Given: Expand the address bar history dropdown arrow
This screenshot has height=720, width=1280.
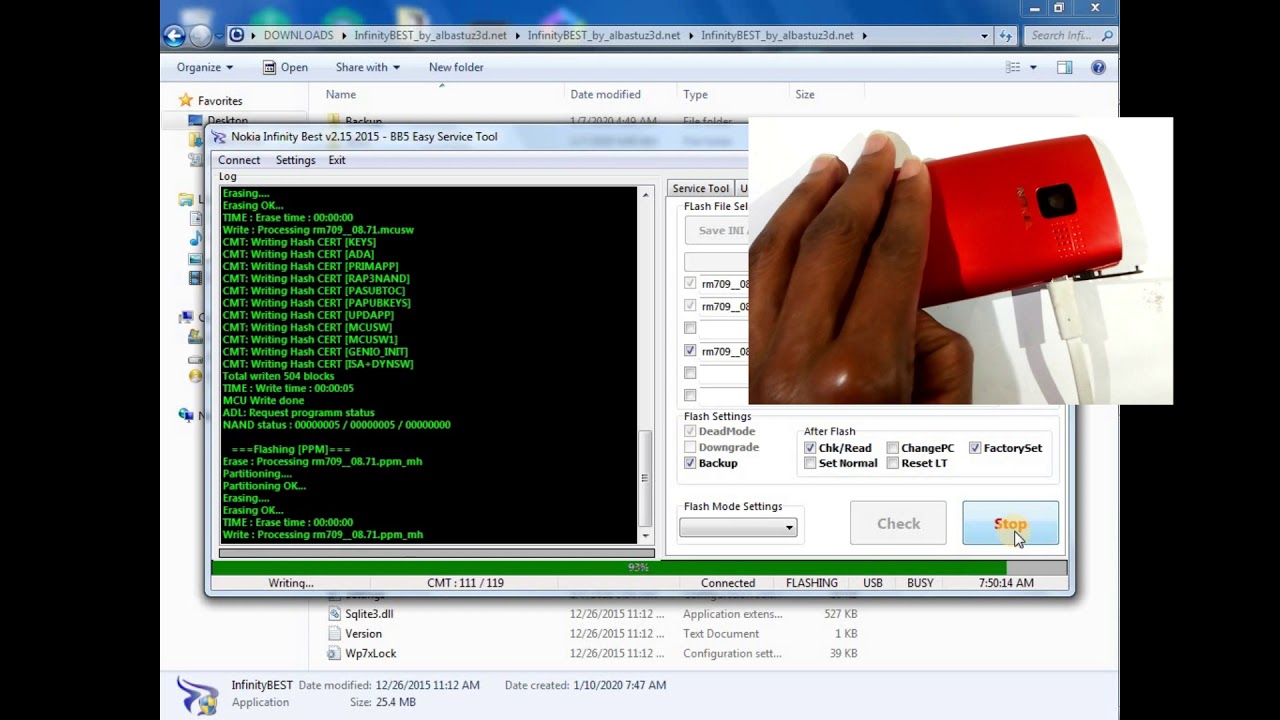Looking at the screenshot, I should [984, 35].
